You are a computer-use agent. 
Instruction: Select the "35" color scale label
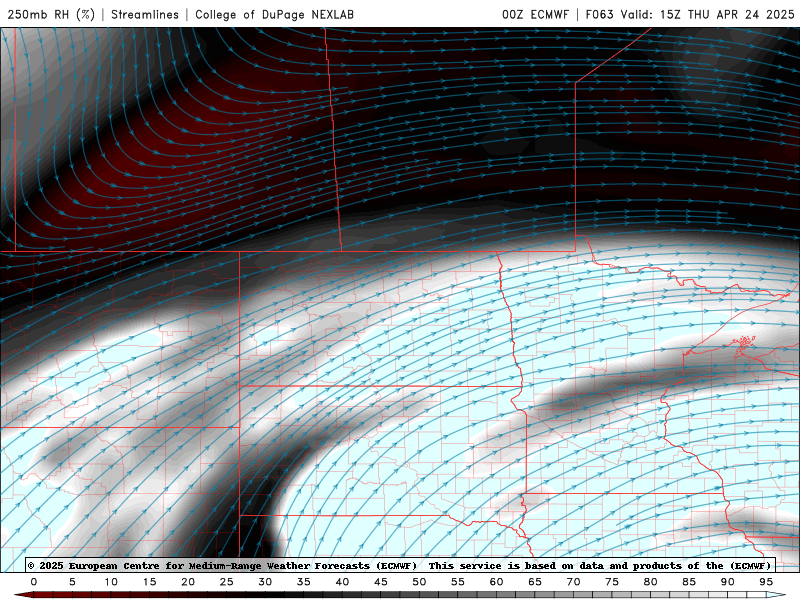click(304, 582)
